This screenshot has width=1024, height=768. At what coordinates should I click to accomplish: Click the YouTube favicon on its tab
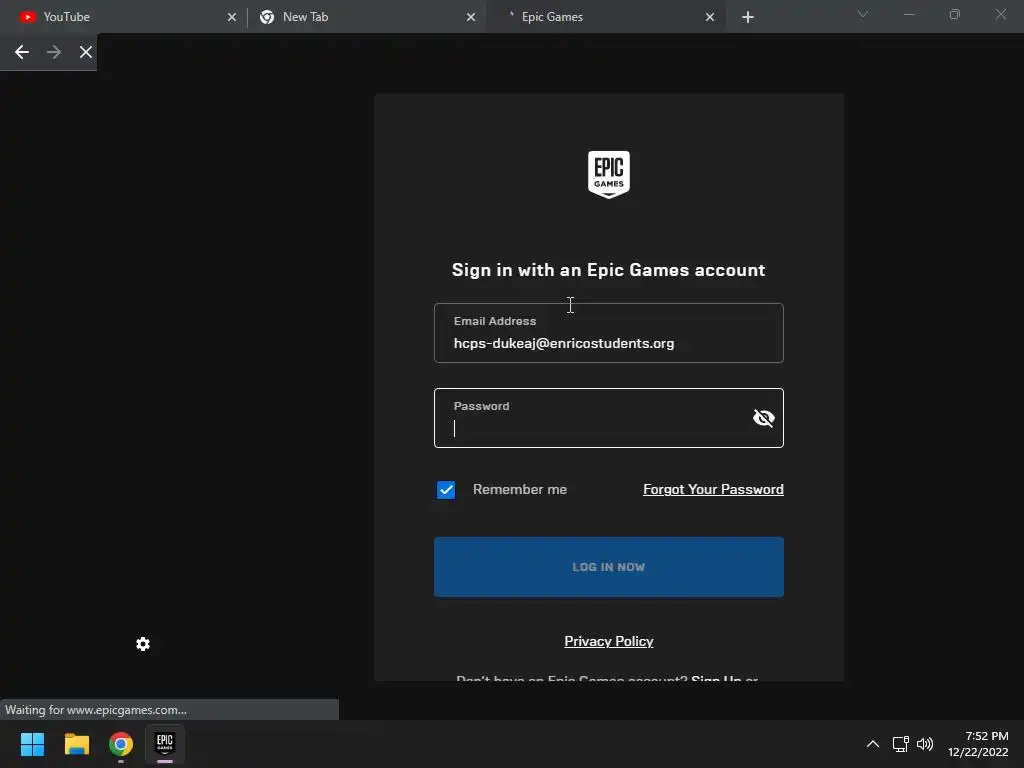(x=27, y=17)
